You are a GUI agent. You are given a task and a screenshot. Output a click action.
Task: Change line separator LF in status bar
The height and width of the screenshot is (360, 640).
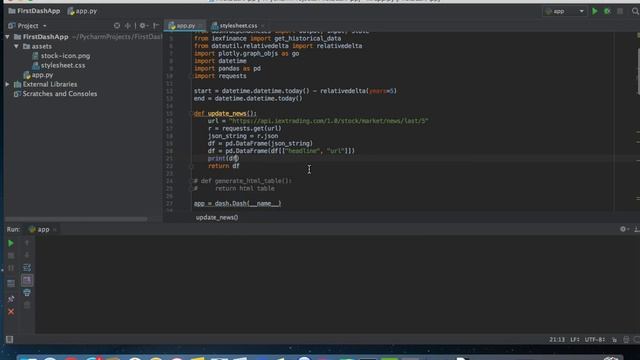575,340
